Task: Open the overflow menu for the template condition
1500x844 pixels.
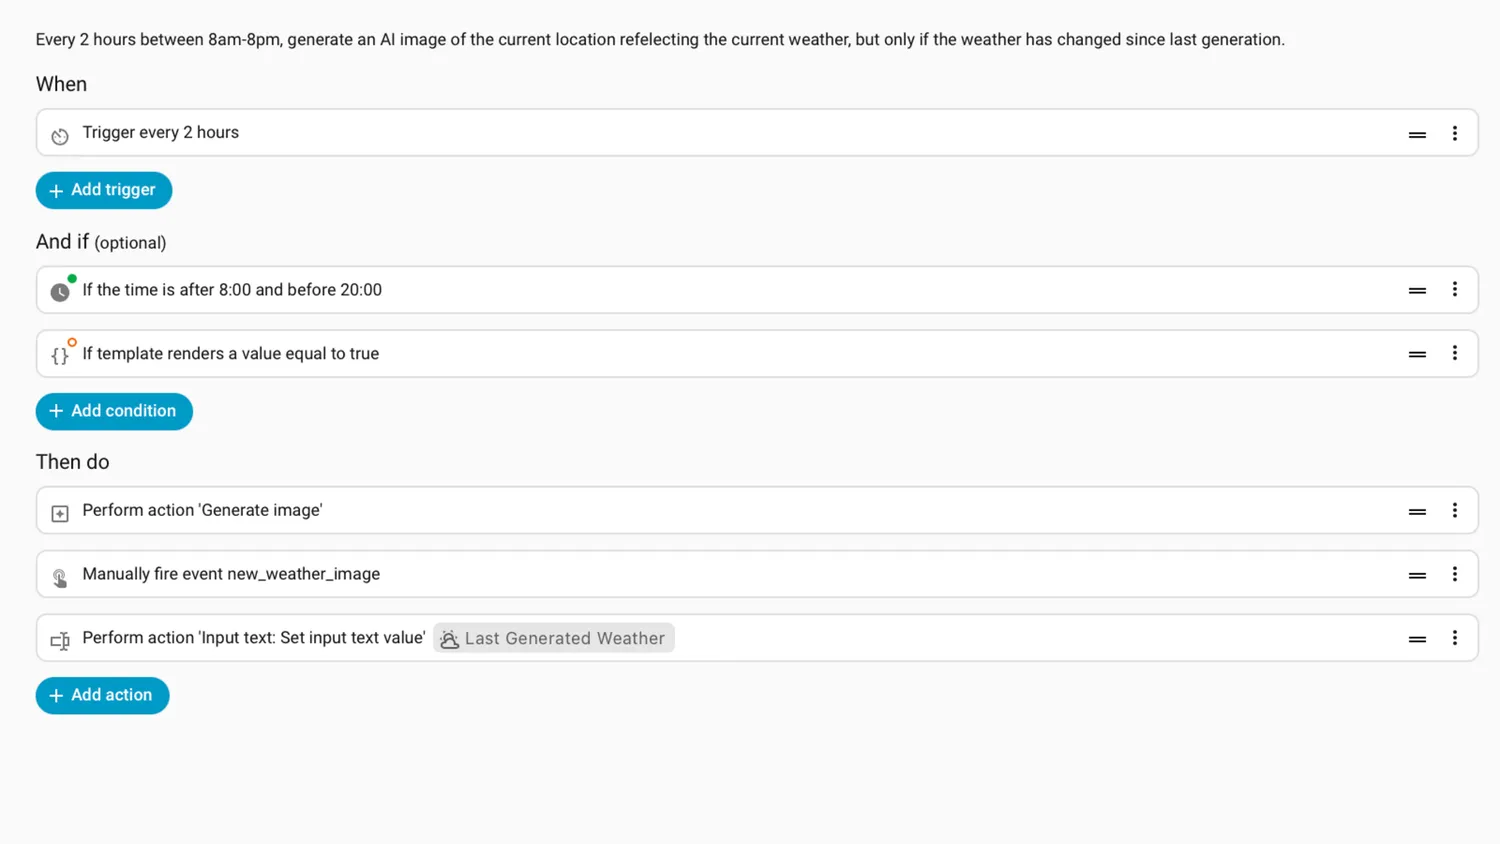Action: (x=1455, y=354)
